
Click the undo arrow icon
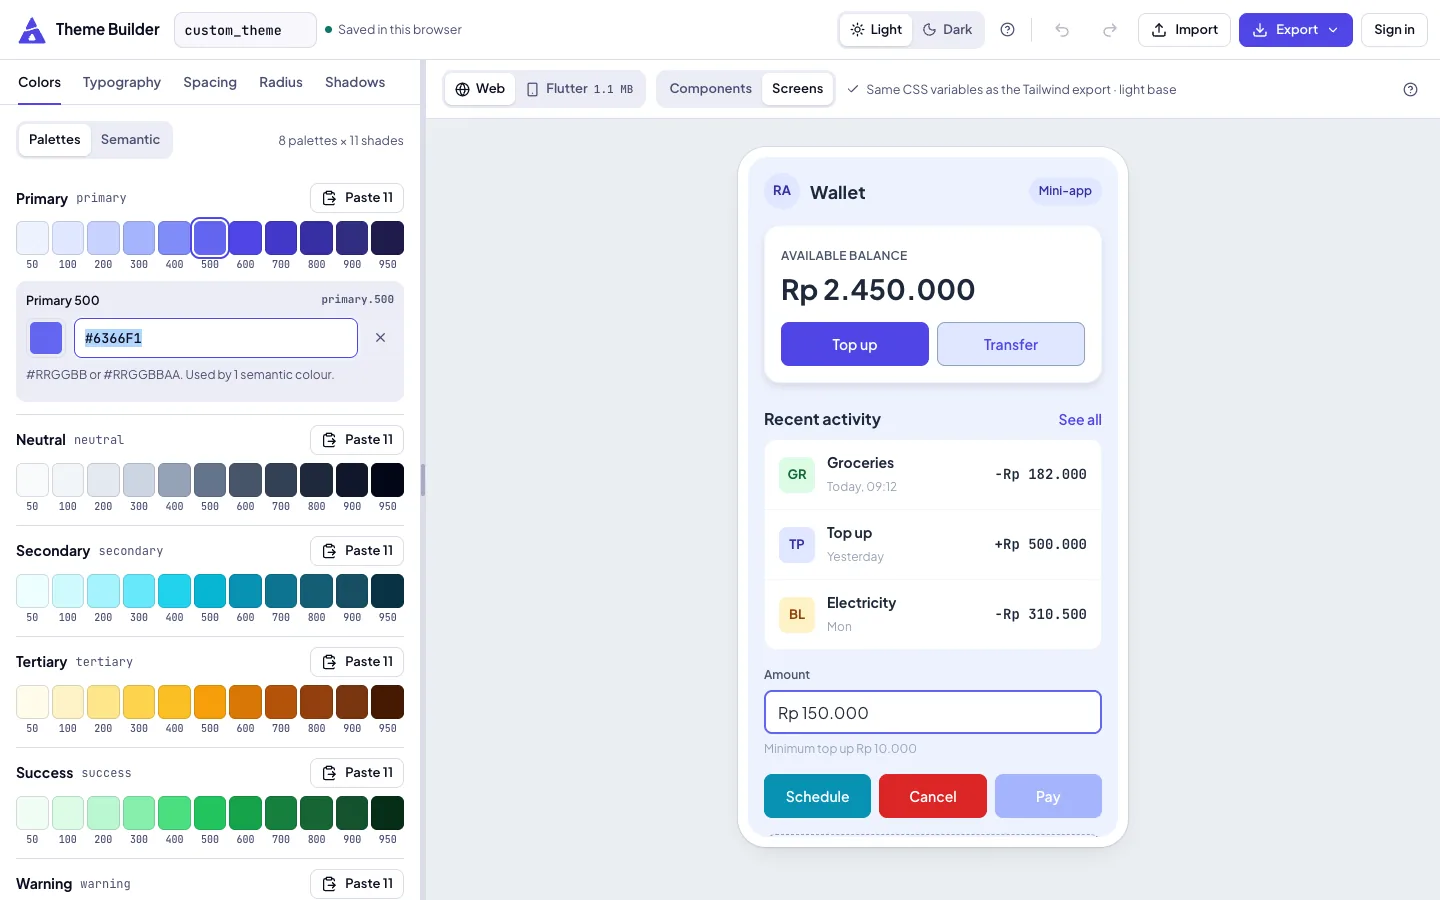click(x=1062, y=30)
